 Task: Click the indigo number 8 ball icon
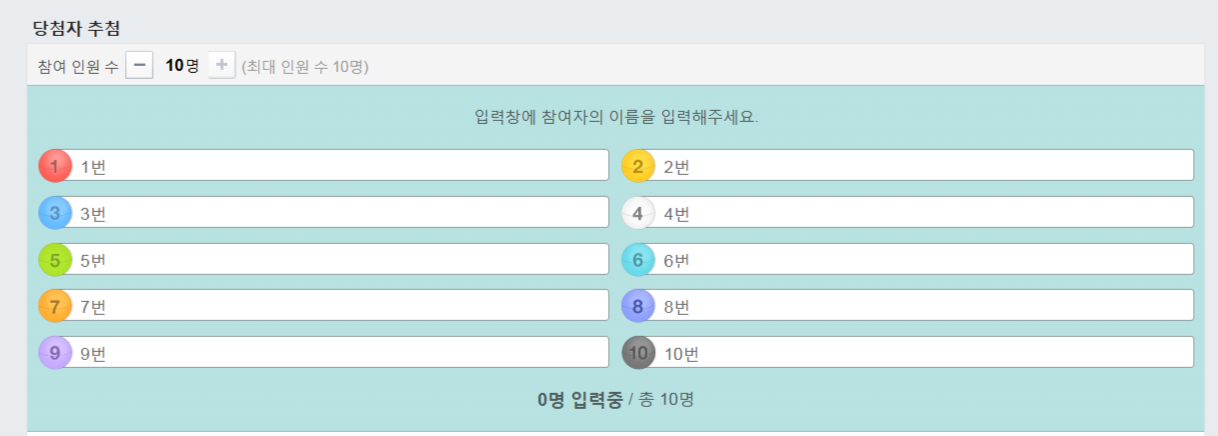tap(638, 305)
